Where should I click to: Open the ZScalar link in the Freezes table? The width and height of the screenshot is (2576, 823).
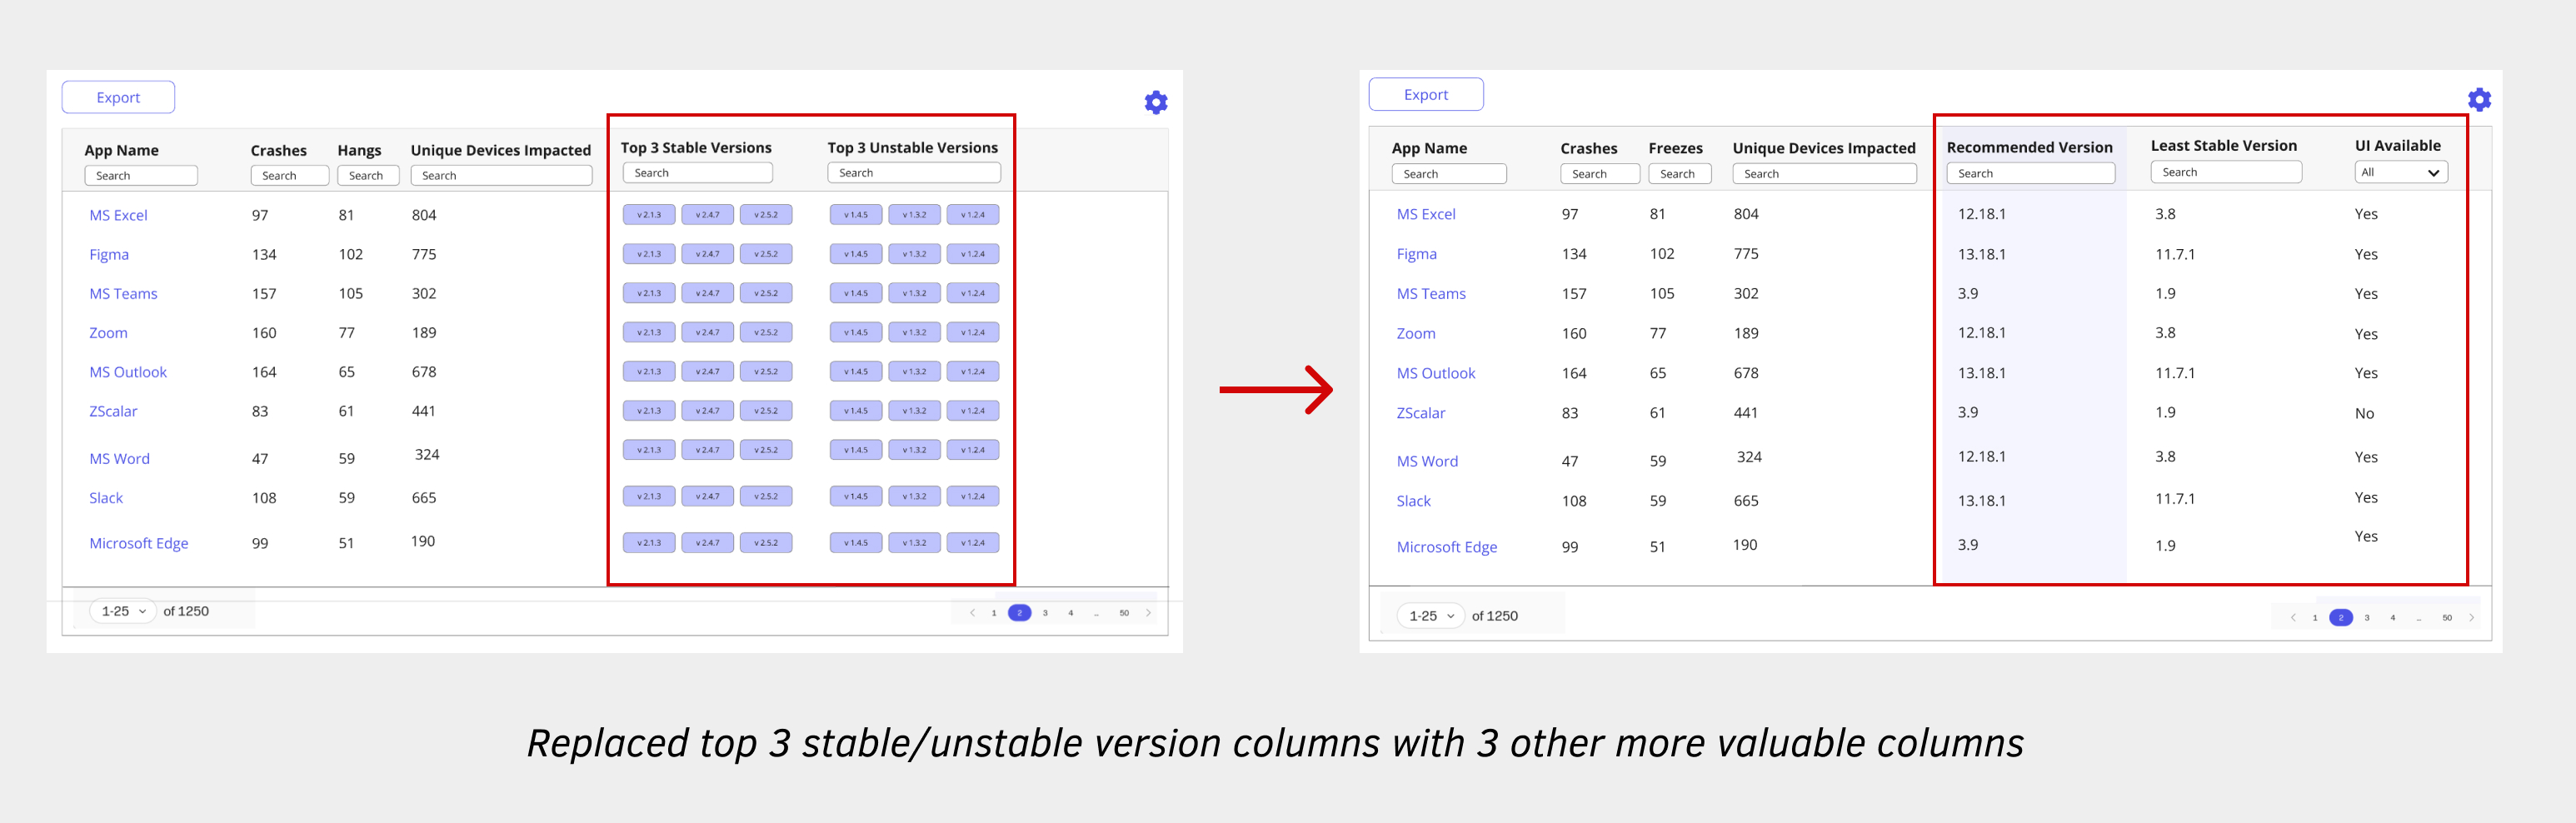[x=1420, y=413]
